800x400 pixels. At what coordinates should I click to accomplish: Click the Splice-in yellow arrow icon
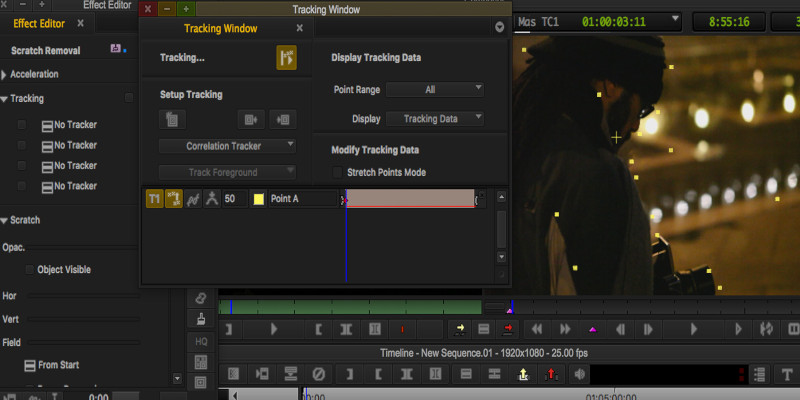point(460,329)
